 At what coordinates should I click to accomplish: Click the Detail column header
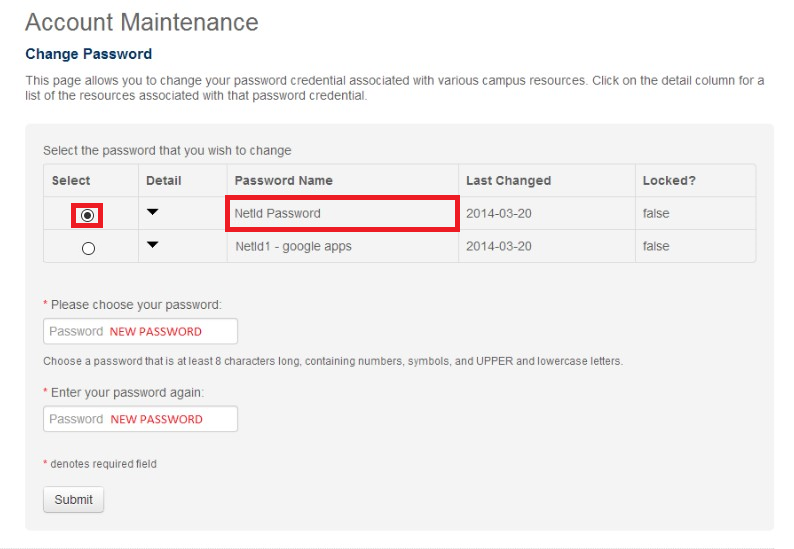point(164,181)
